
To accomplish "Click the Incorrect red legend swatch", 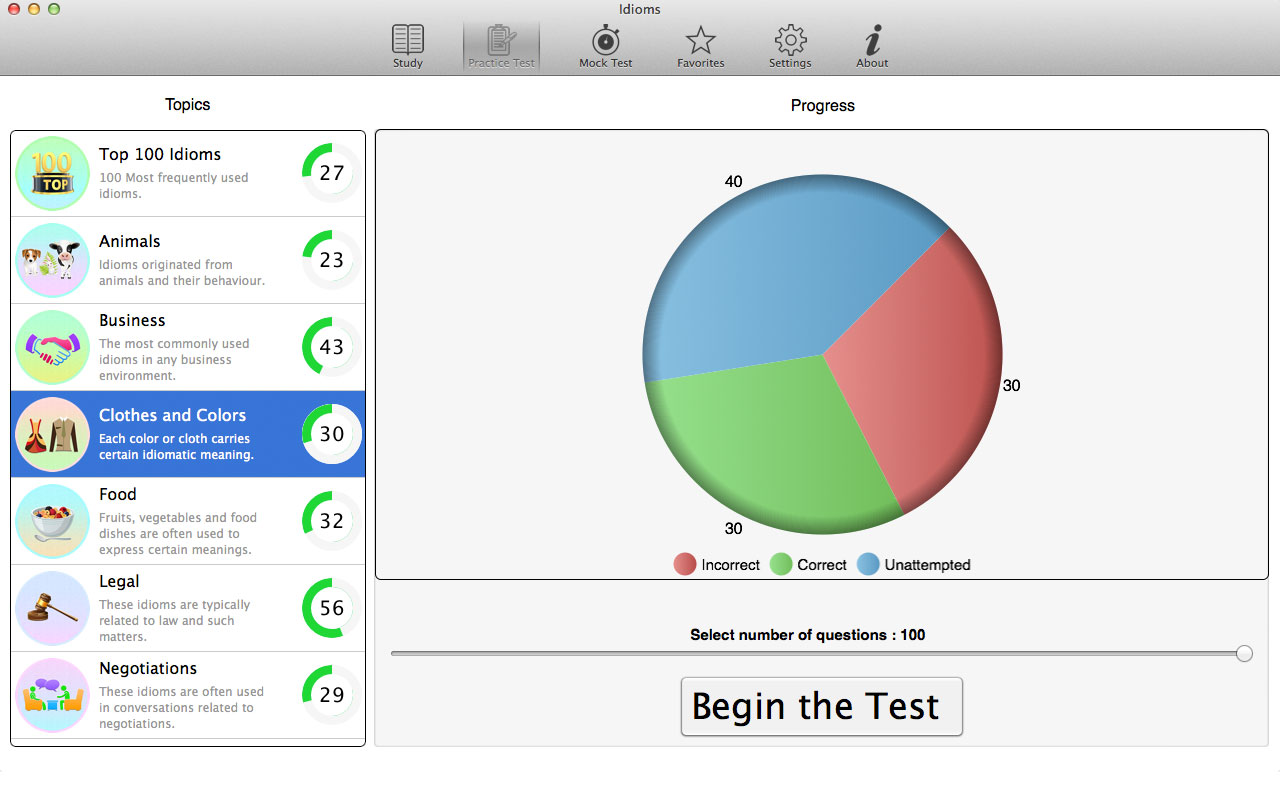I will (685, 565).
